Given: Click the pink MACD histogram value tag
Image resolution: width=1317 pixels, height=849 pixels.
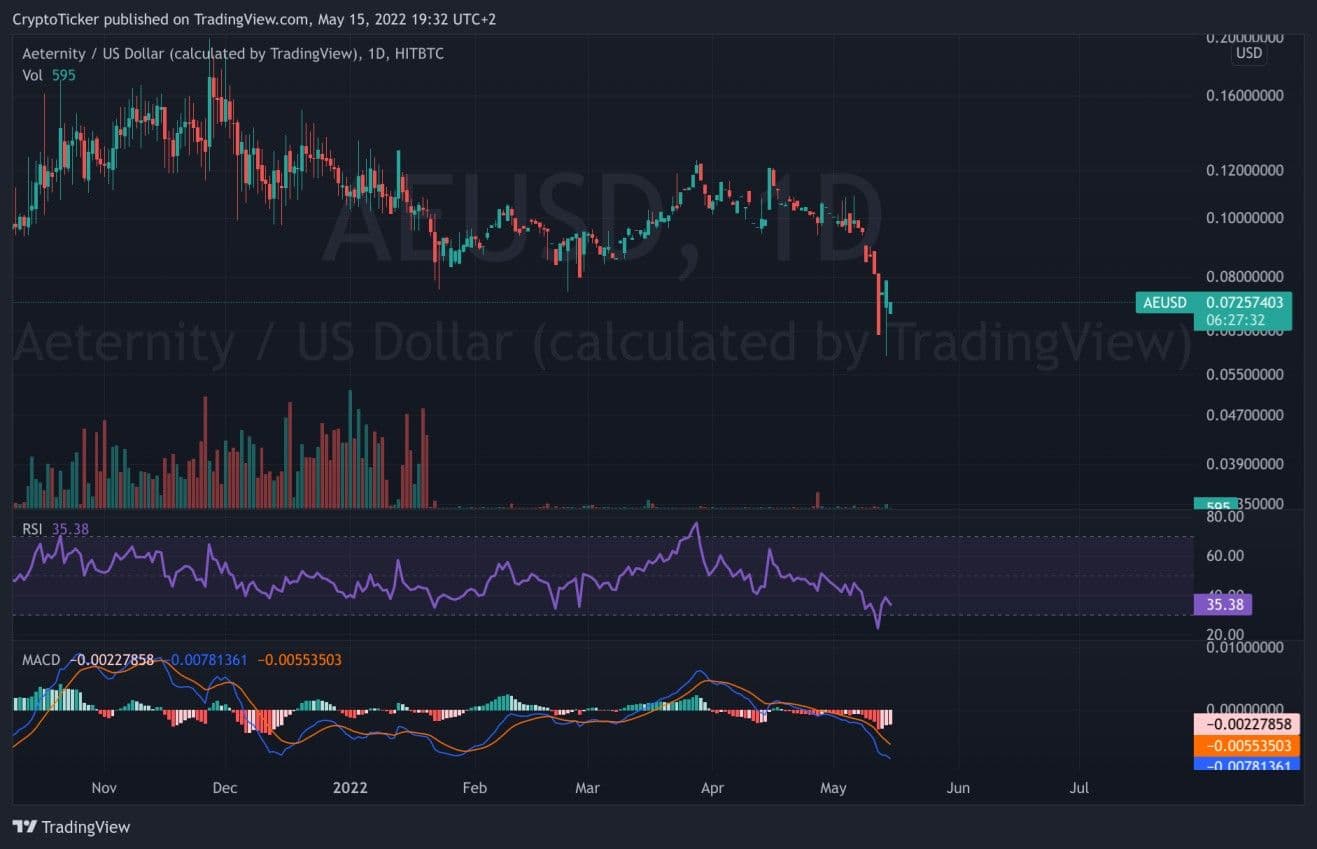Looking at the screenshot, I should tap(1247, 725).
